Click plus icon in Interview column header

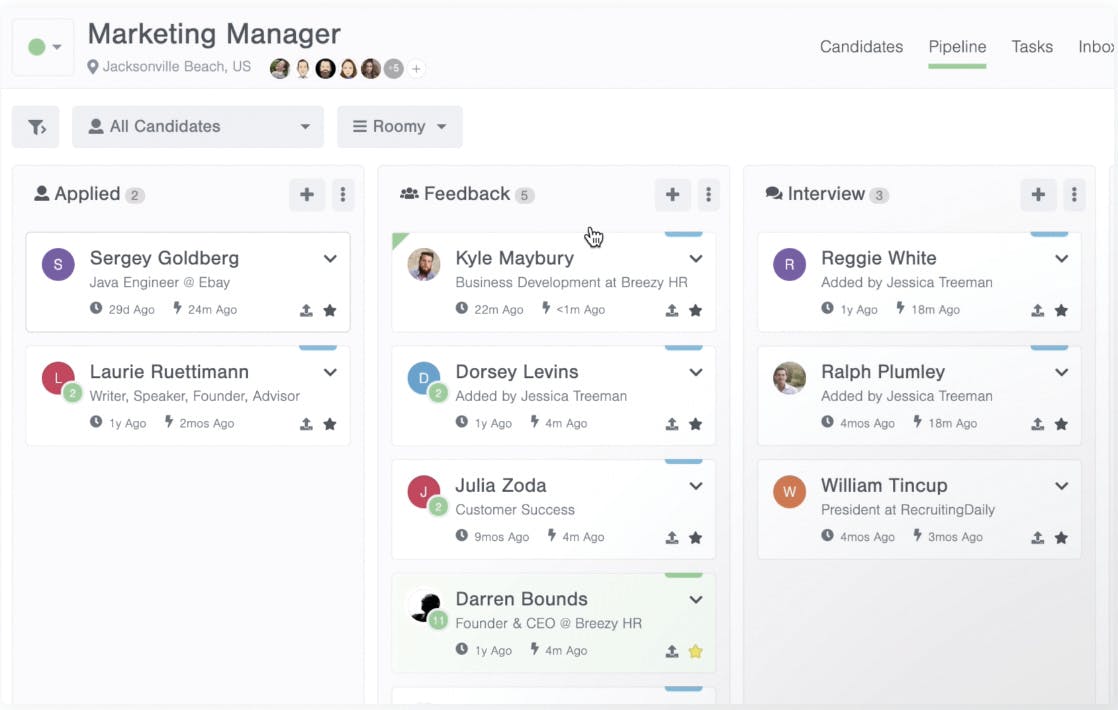(1038, 195)
